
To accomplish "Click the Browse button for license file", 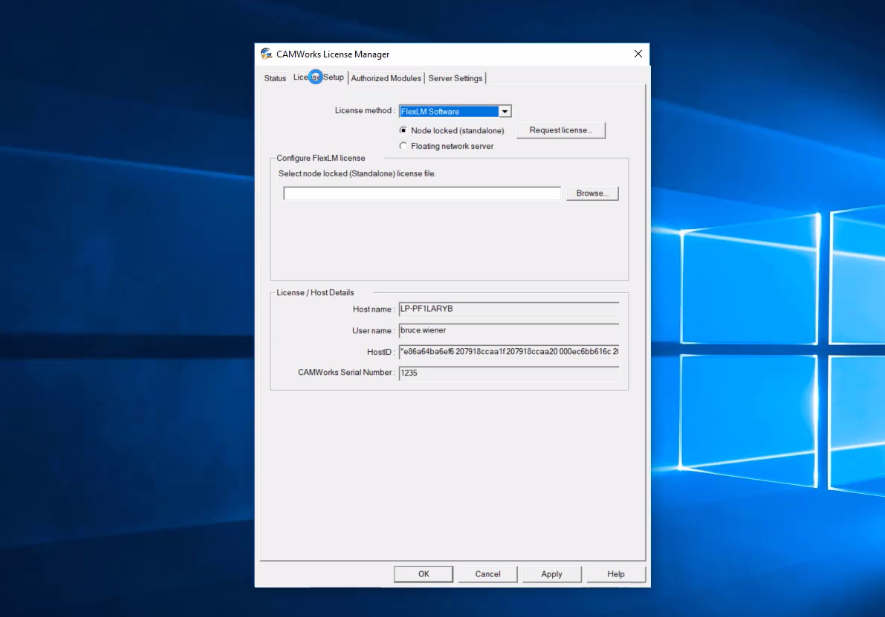I will (x=592, y=193).
